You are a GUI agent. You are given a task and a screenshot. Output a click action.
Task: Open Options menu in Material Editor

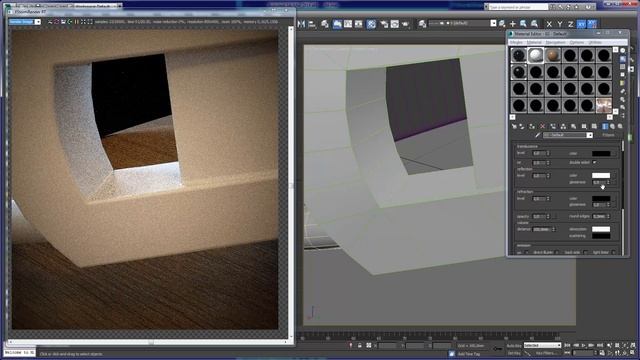[x=577, y=42]
